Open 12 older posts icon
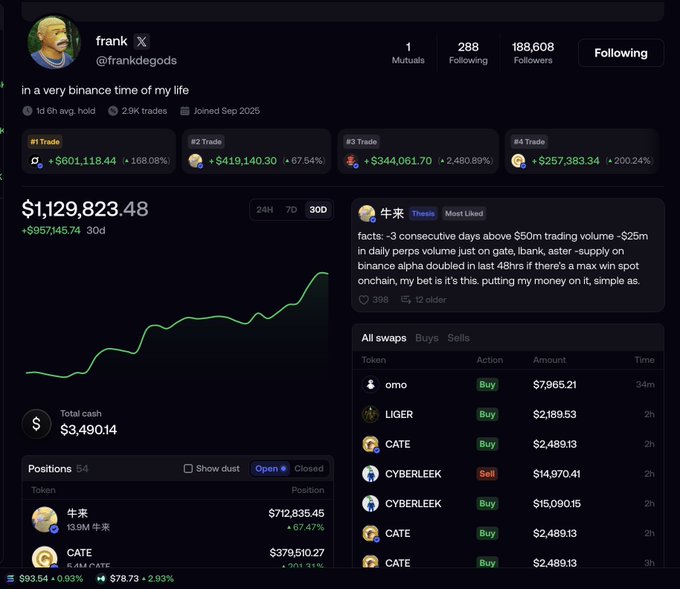Screen dimensions: 680x589 pyautogui.click(x=406, y=300)
